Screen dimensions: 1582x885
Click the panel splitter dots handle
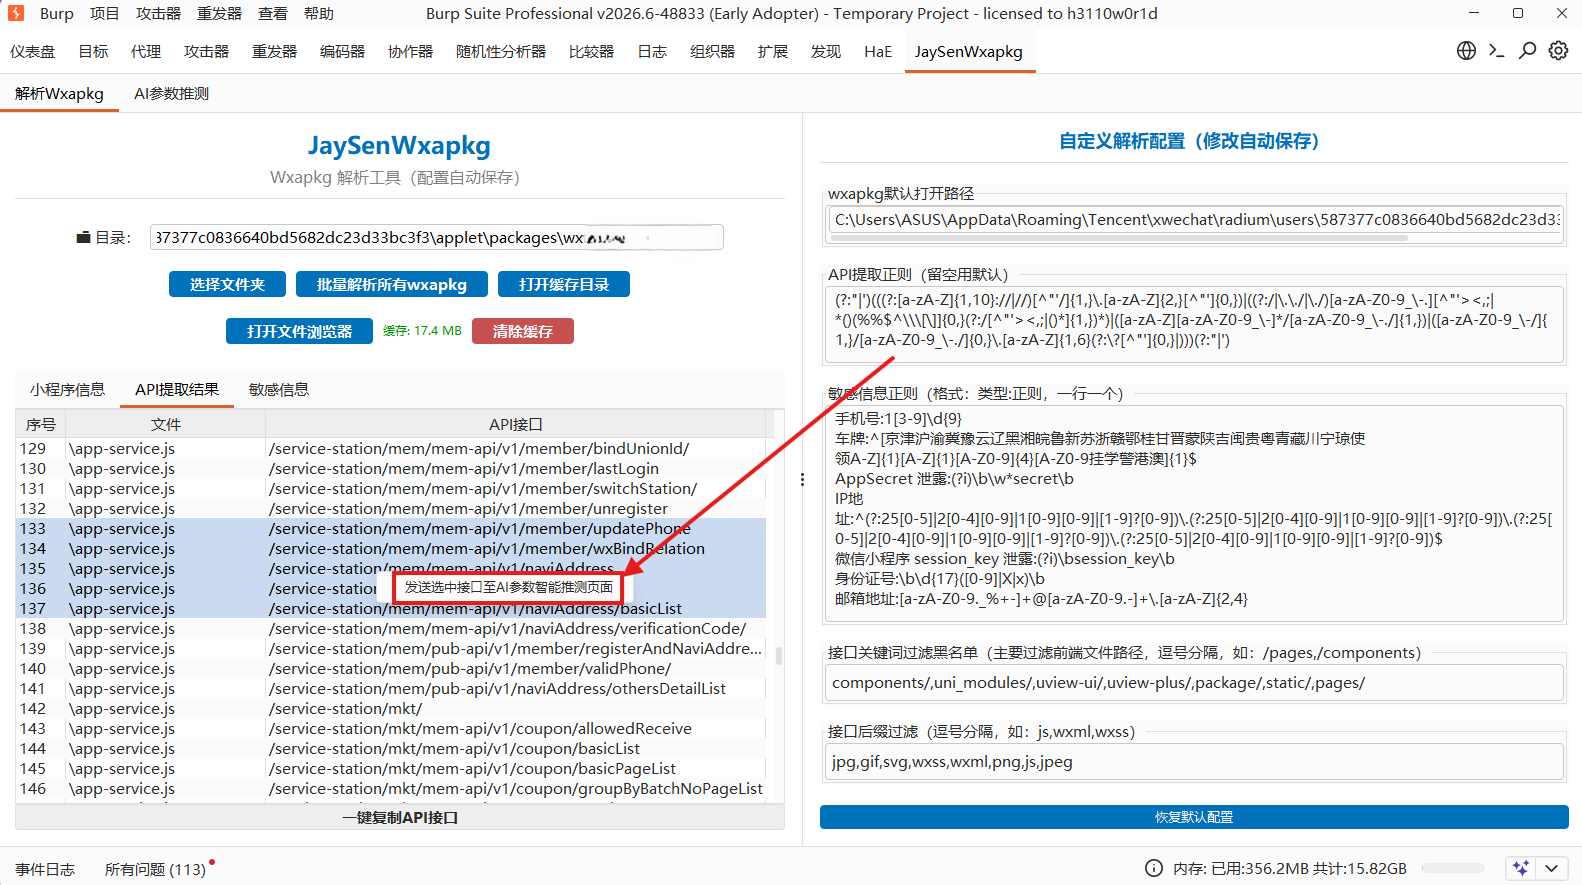[x=802, y=480]
